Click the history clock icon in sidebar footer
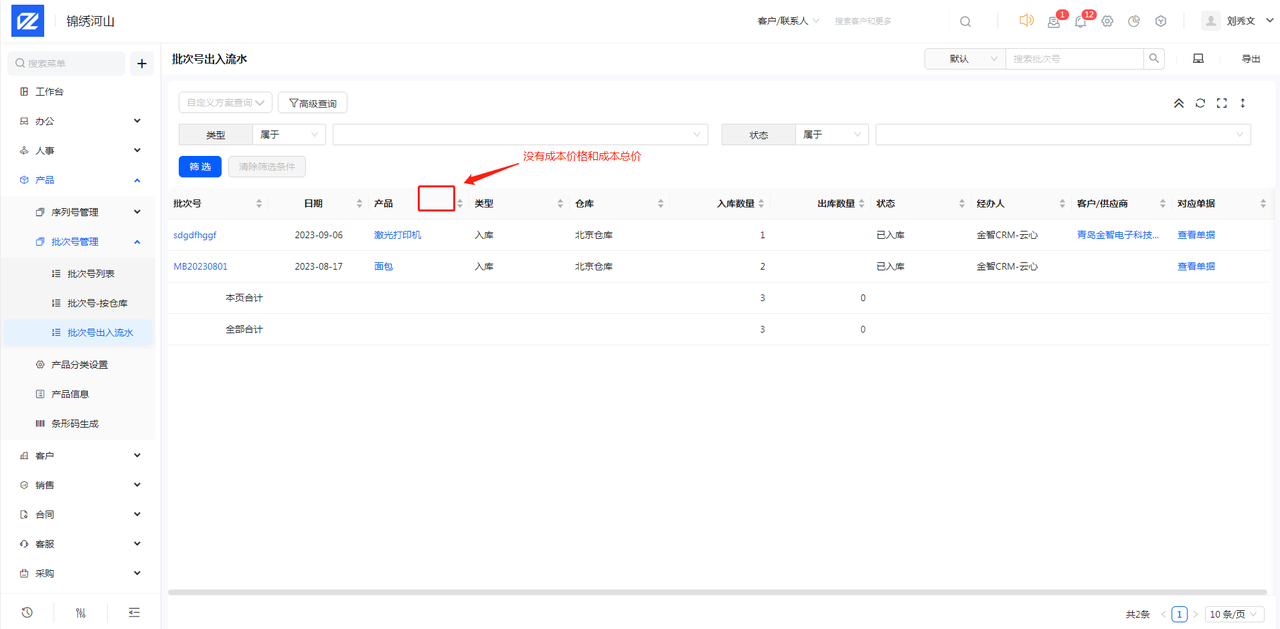Viewport: 1280px width, 629px height. point(27,613)
